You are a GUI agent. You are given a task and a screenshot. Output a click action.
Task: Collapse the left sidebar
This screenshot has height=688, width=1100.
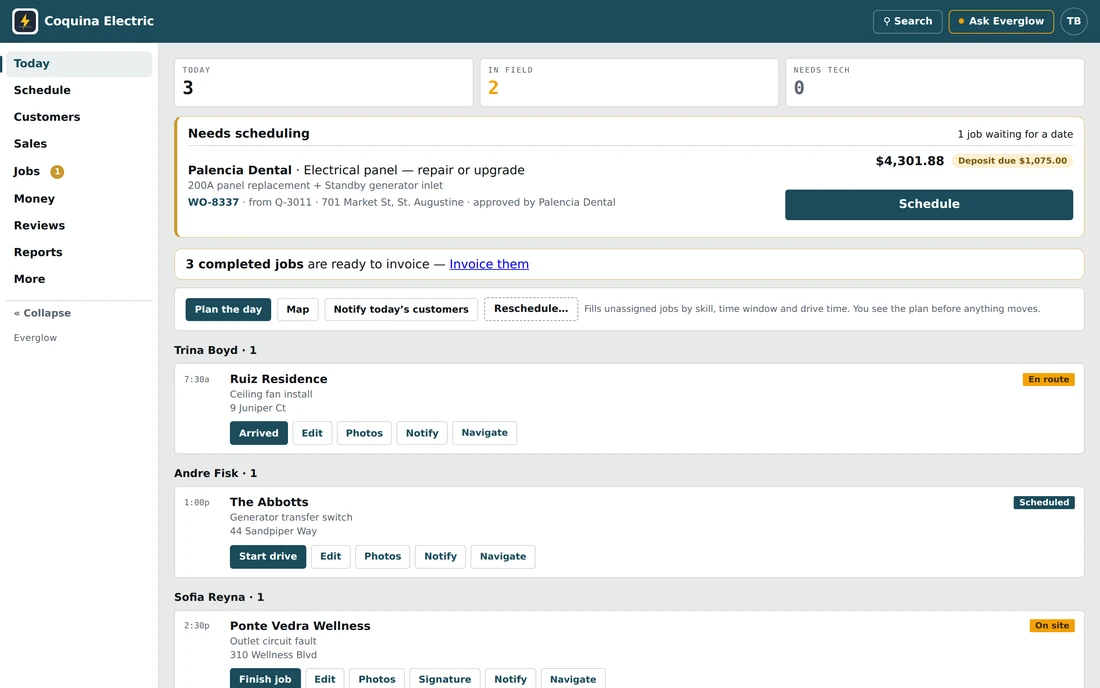42,313
